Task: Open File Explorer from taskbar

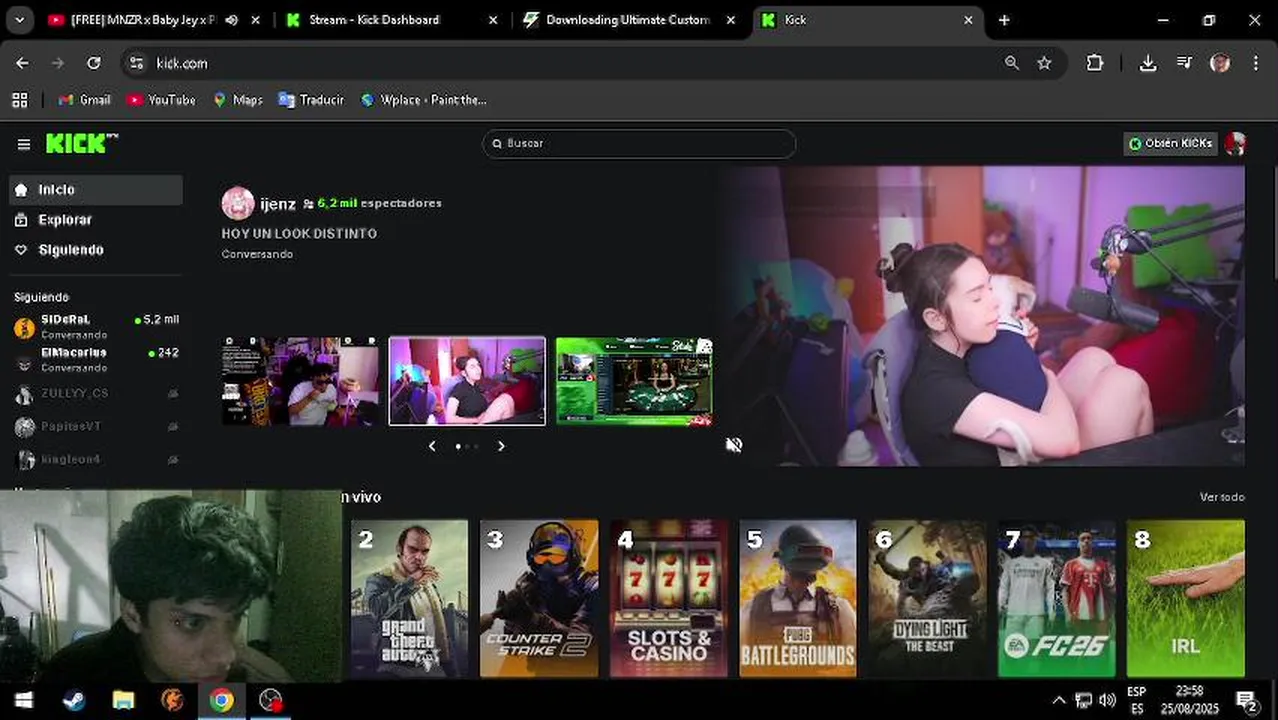Action: pos(123,701)
